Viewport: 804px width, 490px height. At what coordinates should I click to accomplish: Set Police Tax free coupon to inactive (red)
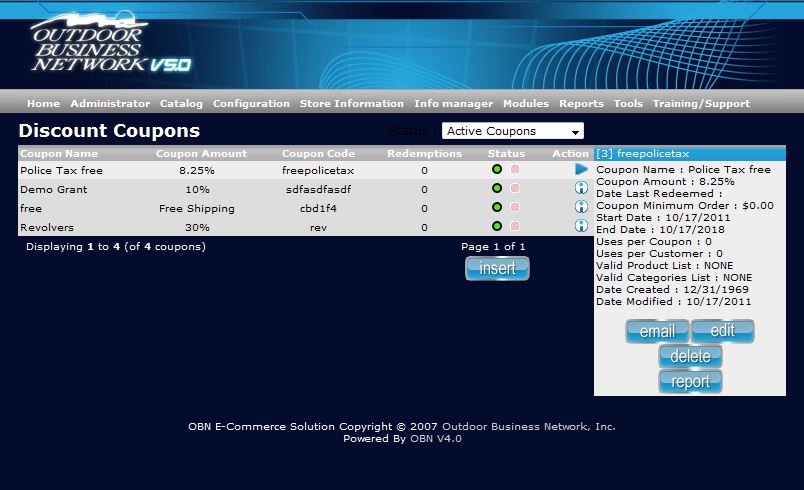coord(515,170)
